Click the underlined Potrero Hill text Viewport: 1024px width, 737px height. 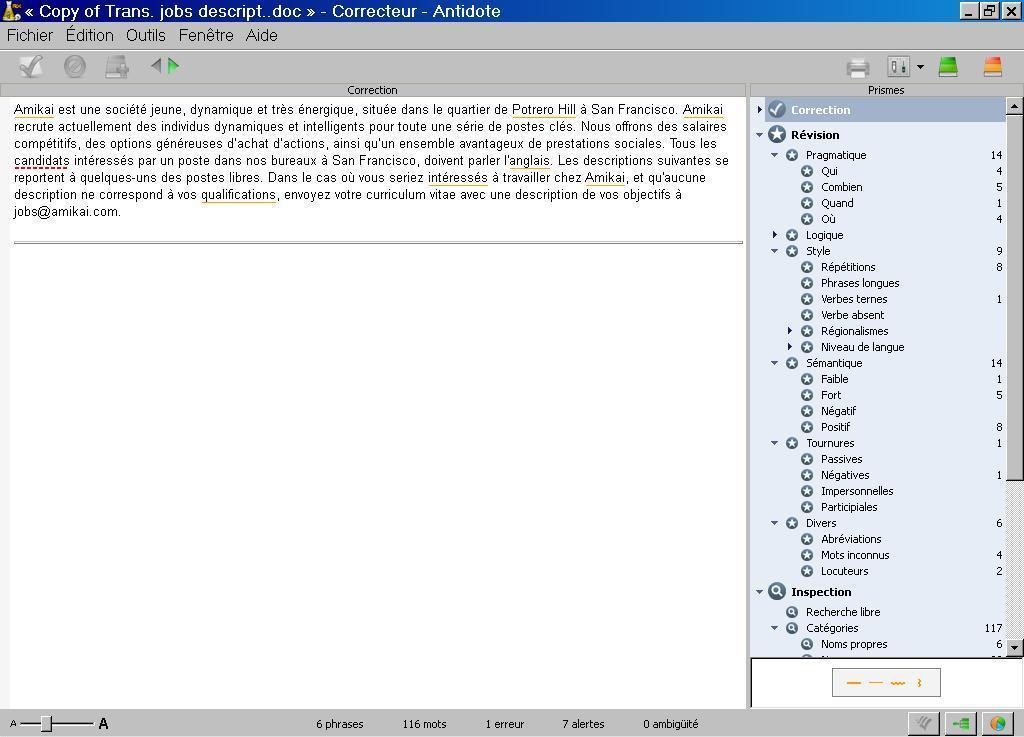[544, 110]
